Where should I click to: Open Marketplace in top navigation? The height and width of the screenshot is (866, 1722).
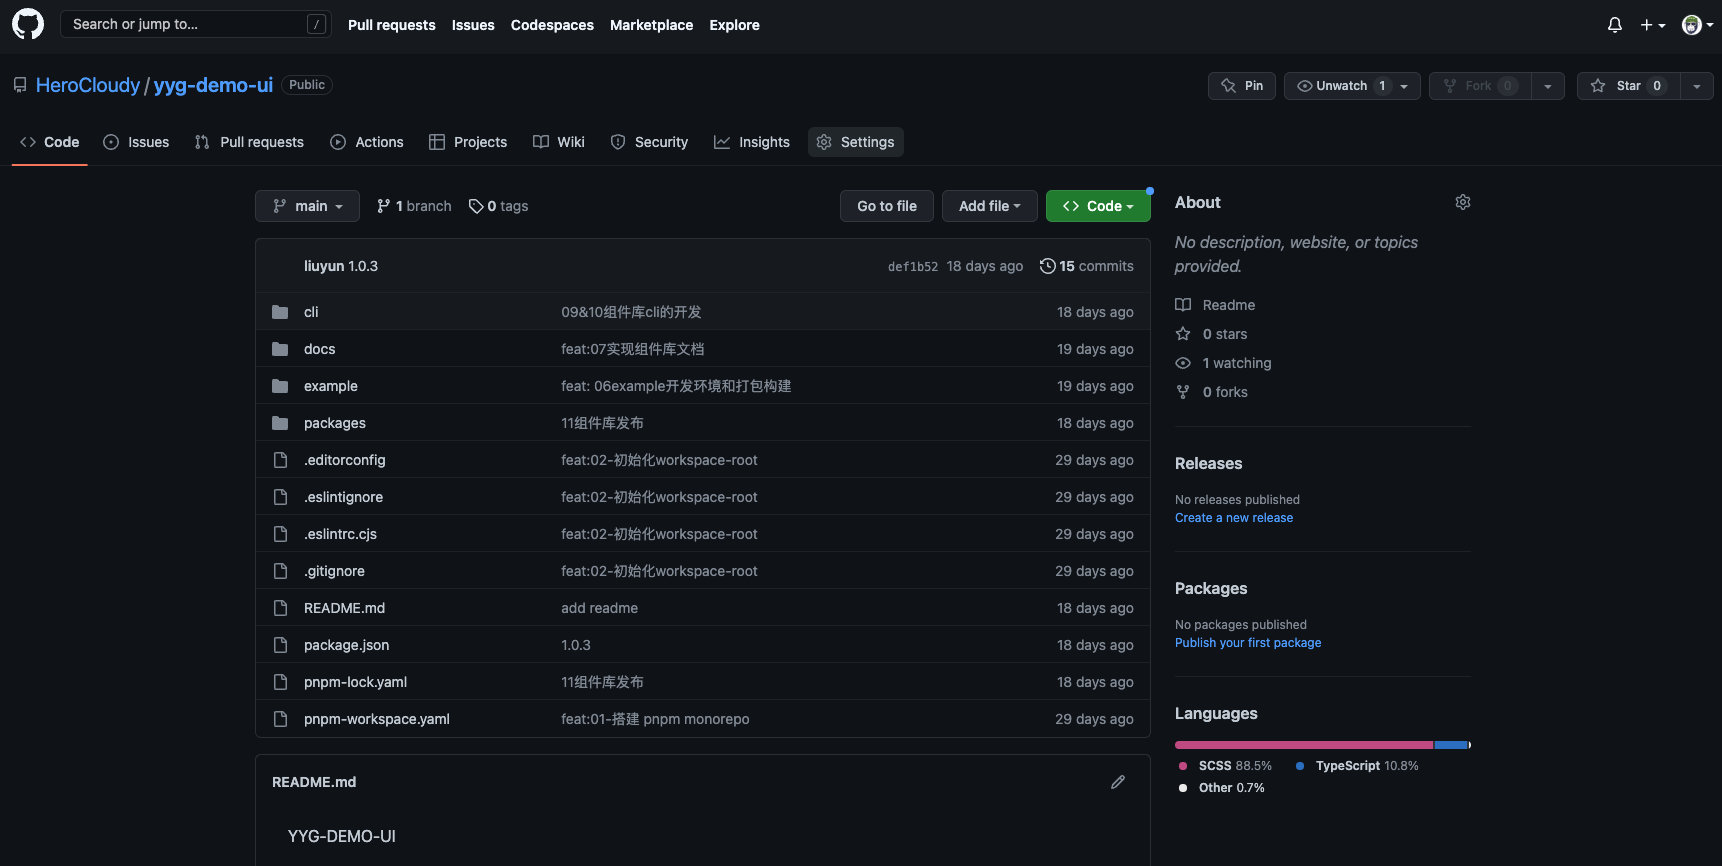click(x=652, y=25)
